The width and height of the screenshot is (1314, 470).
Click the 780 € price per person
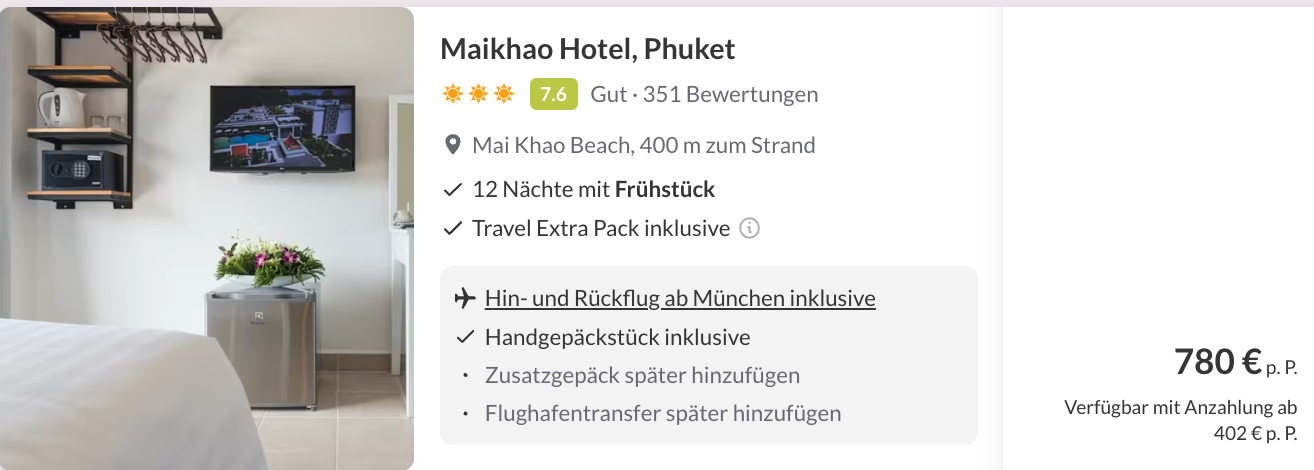coord(1235,362)
